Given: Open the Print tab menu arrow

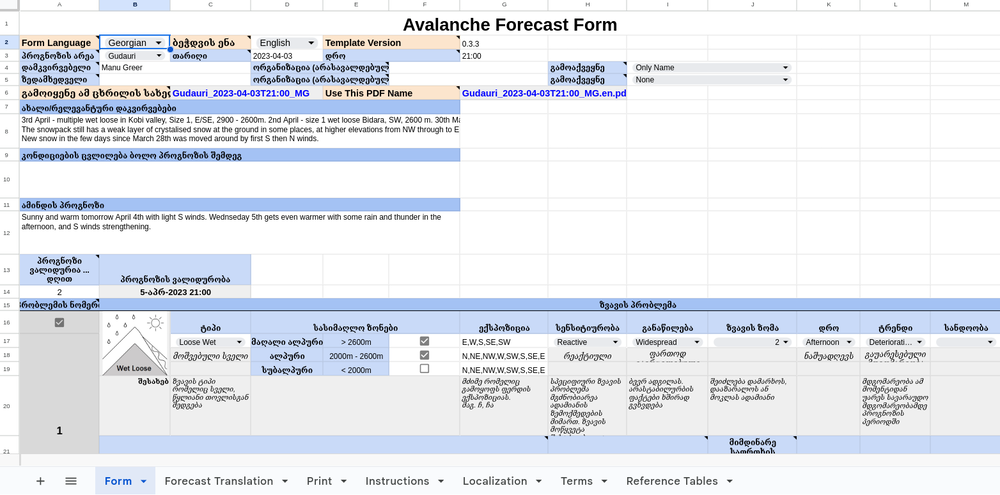Looking at the screenshot, I should [344, 482].
